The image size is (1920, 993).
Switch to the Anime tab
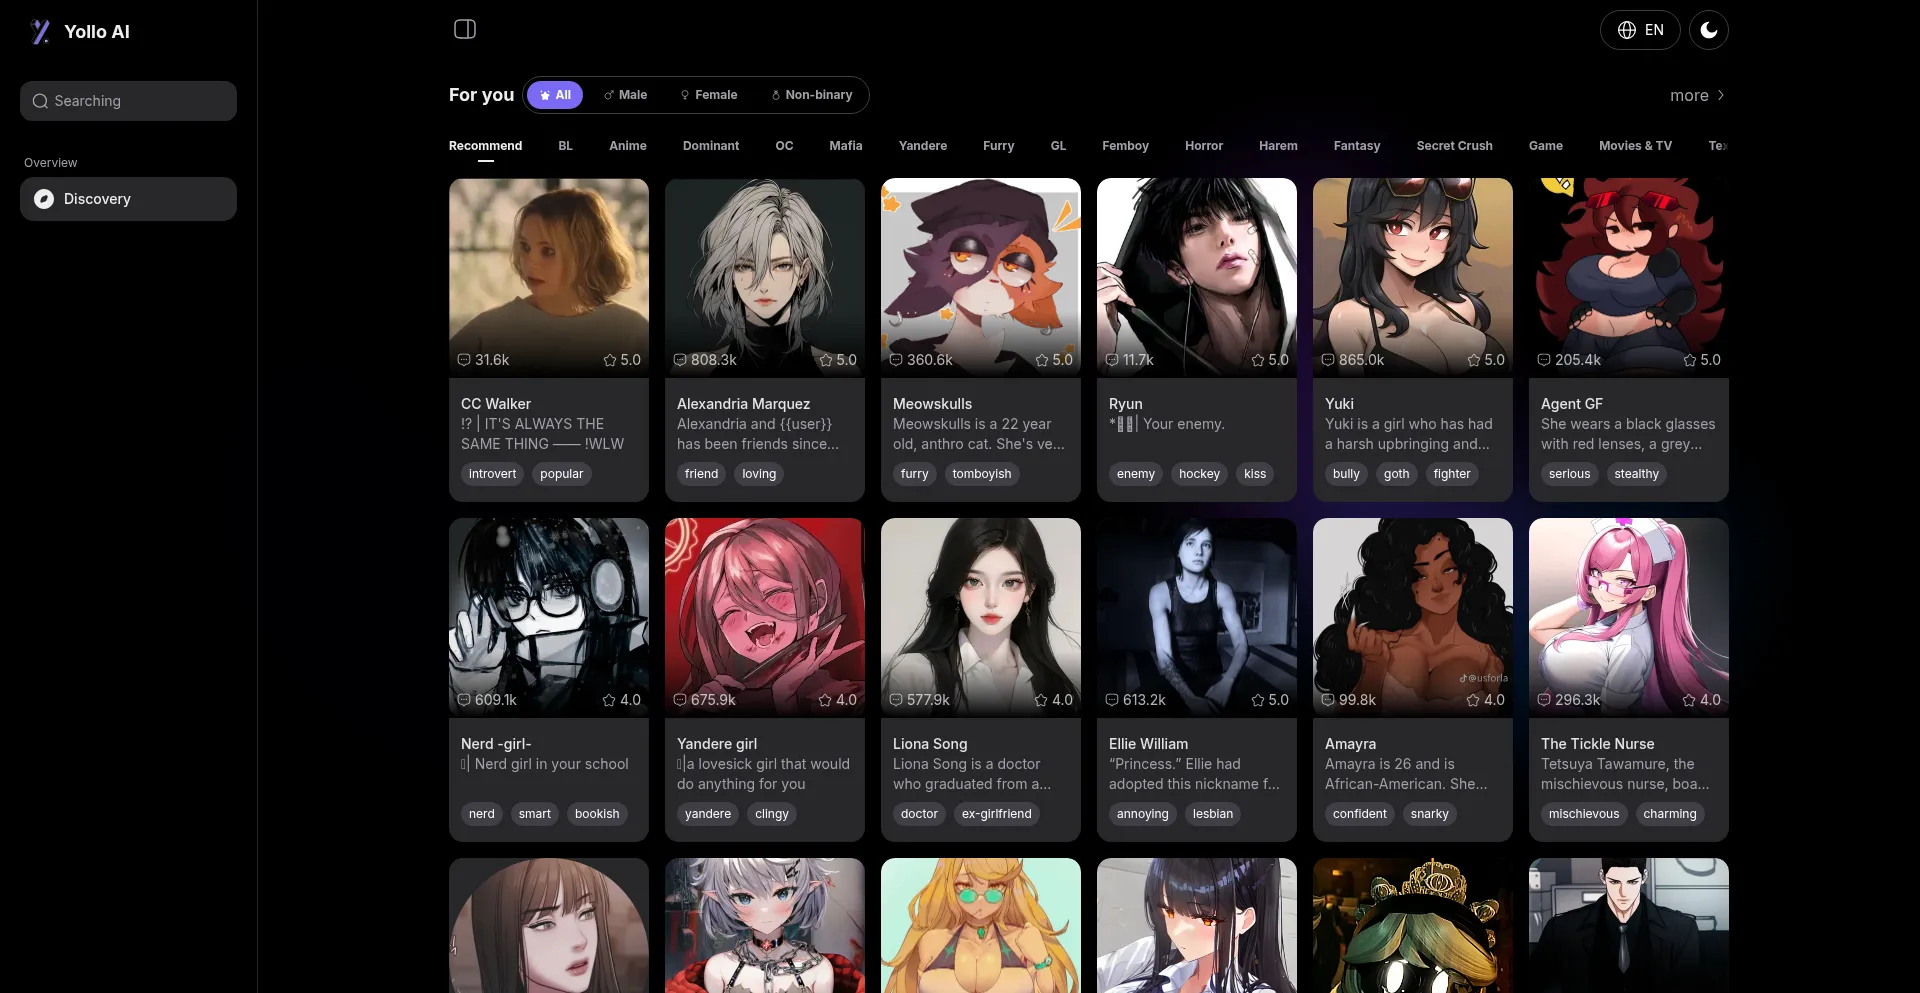click(627, 146)
